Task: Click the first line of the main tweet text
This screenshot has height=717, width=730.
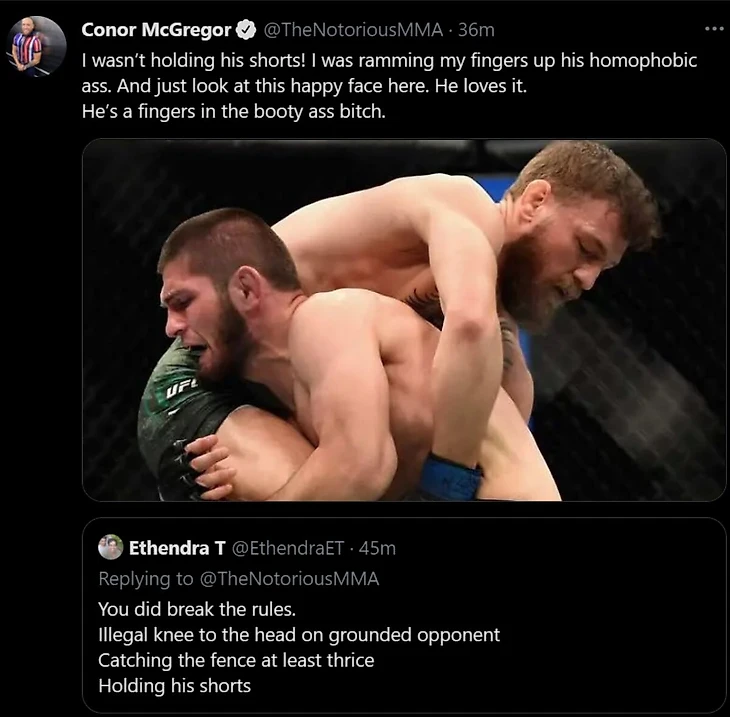Action: click(x=388, y=60)
